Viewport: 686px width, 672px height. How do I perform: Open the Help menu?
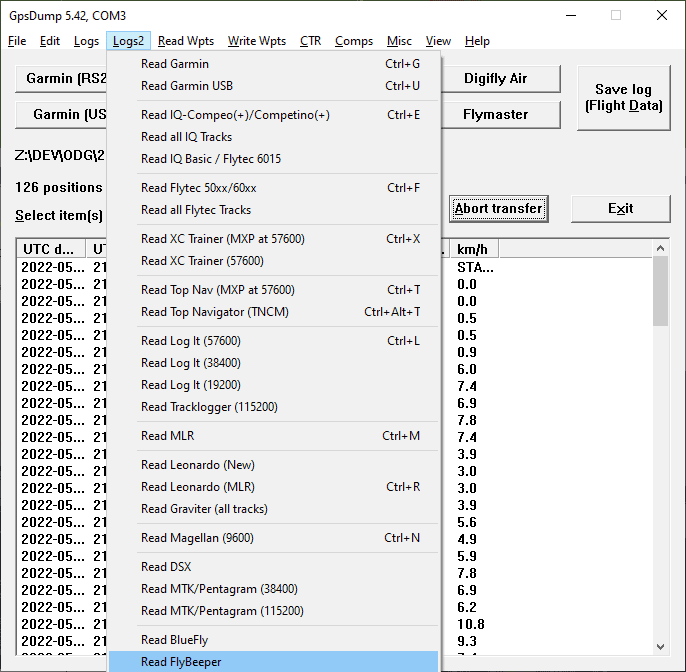(x=477, y=41)
